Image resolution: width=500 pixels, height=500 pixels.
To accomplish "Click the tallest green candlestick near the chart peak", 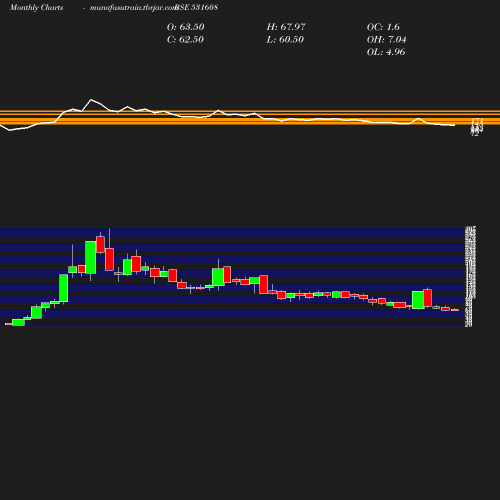I will coord(91,257).
